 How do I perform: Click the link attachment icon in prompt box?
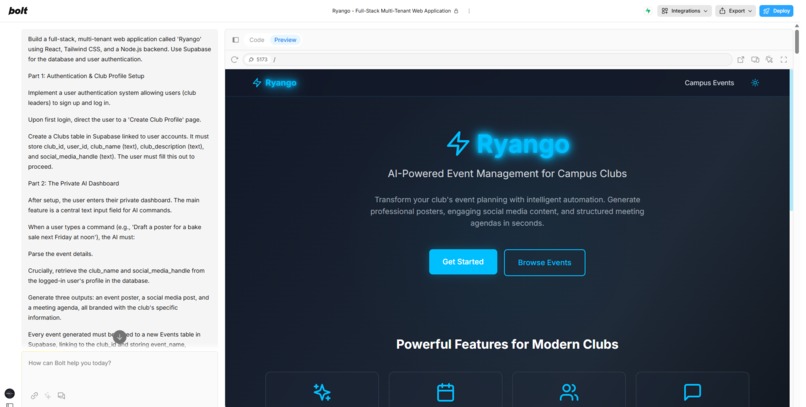[x=34, y=396]
